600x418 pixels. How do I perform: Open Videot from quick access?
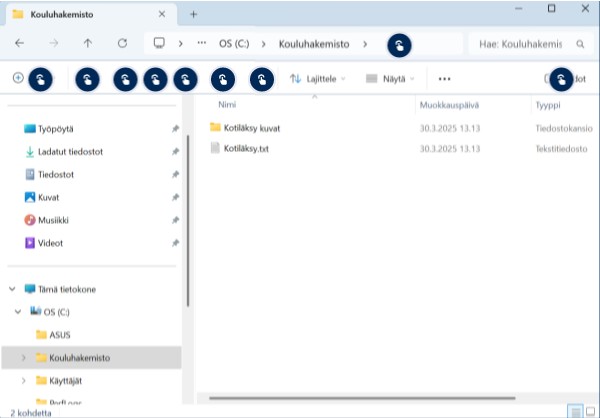51,243
